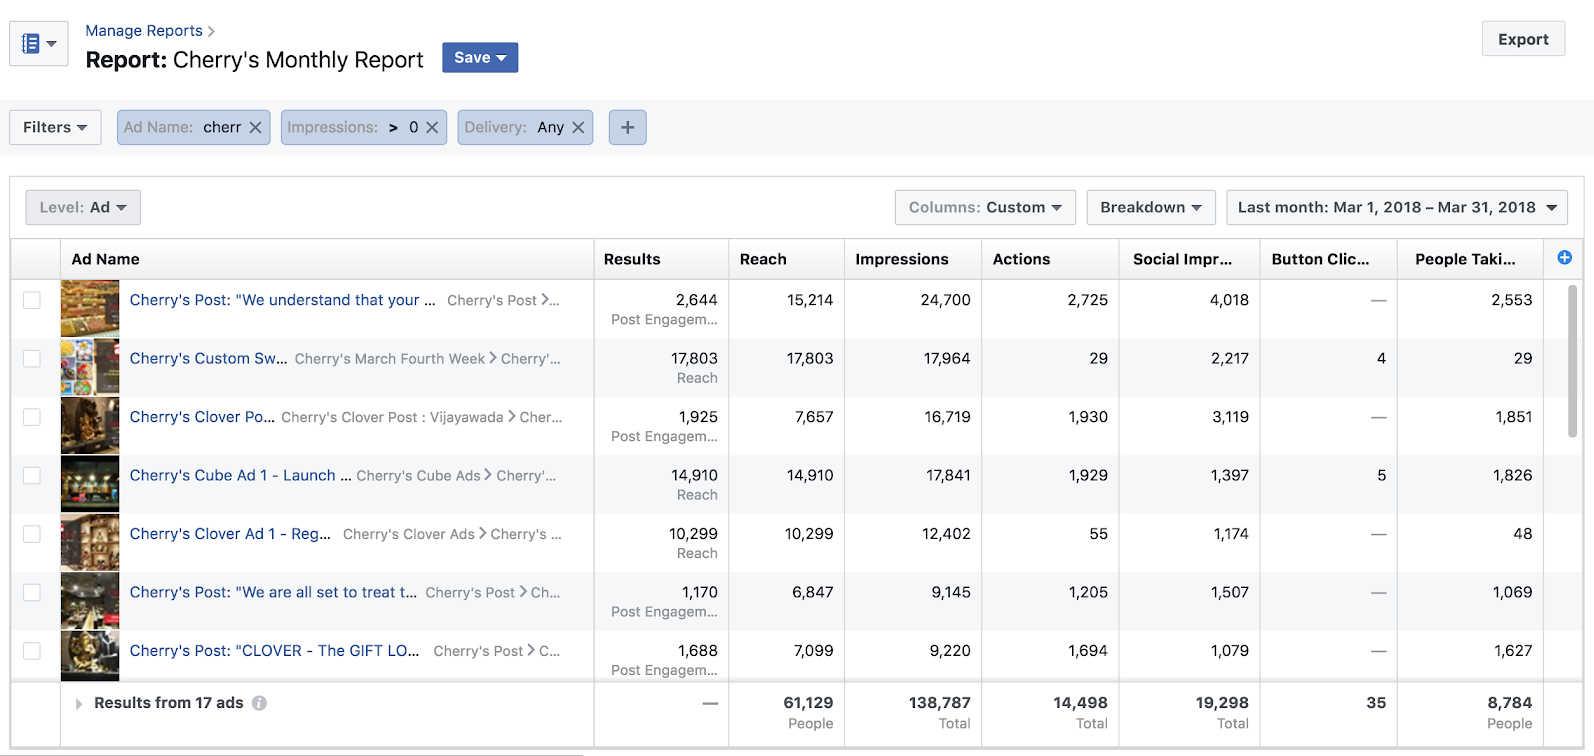Open the Breakdown menu
Image resolution: width=1594 pixels, height=756 pixels.
1150,208
